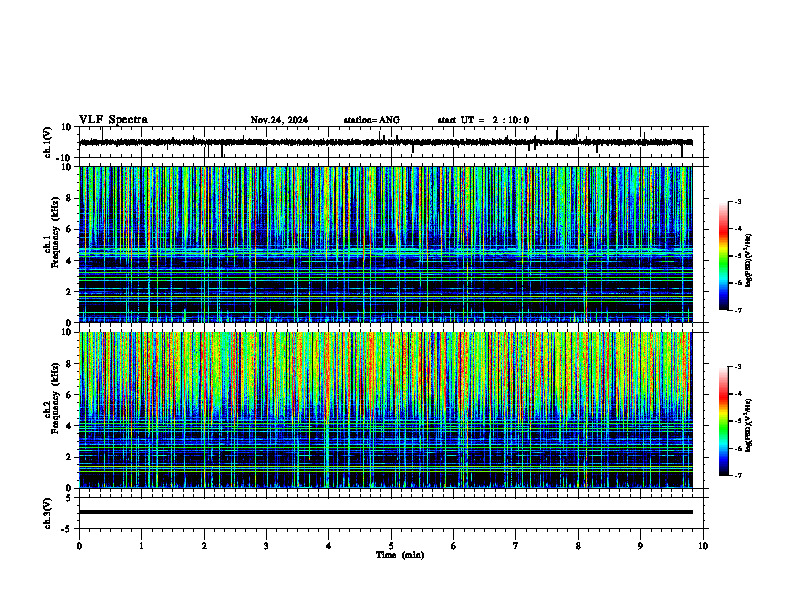Click the time axis tick label "5"
The height and width of the screenshot is (612, 792).
pyautogui.click(x=391, y=546)
